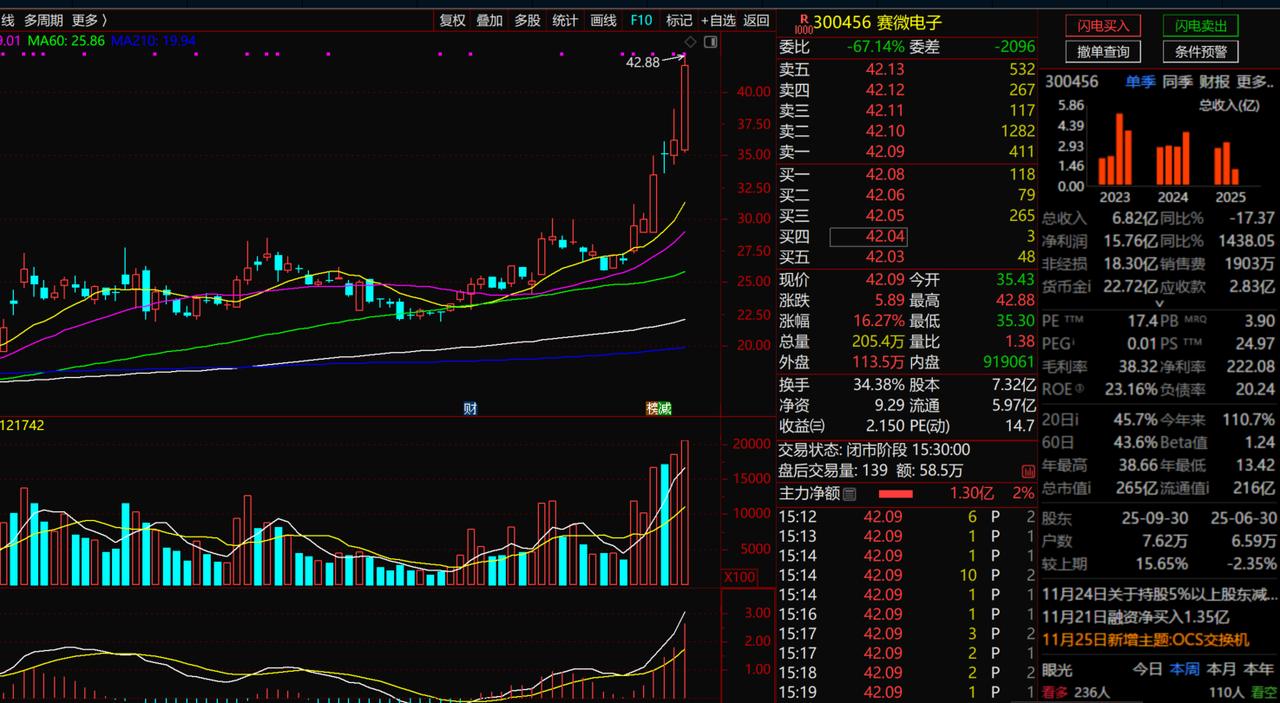This screenshot has width=1280, height=703.
Task: Open news 11月24日关于持股5%以上股东减
Action: click(x=1160, y=594)
